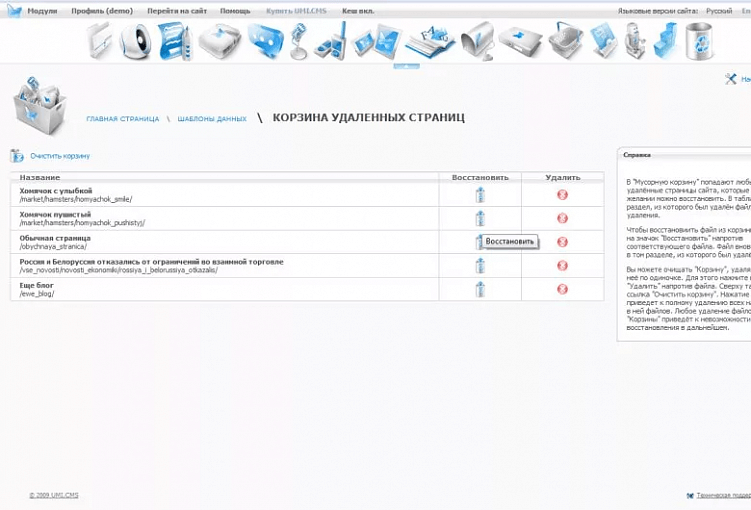Collapse the module icon panel handle
This screenshot has width=751, height=510.
[407, 67]
